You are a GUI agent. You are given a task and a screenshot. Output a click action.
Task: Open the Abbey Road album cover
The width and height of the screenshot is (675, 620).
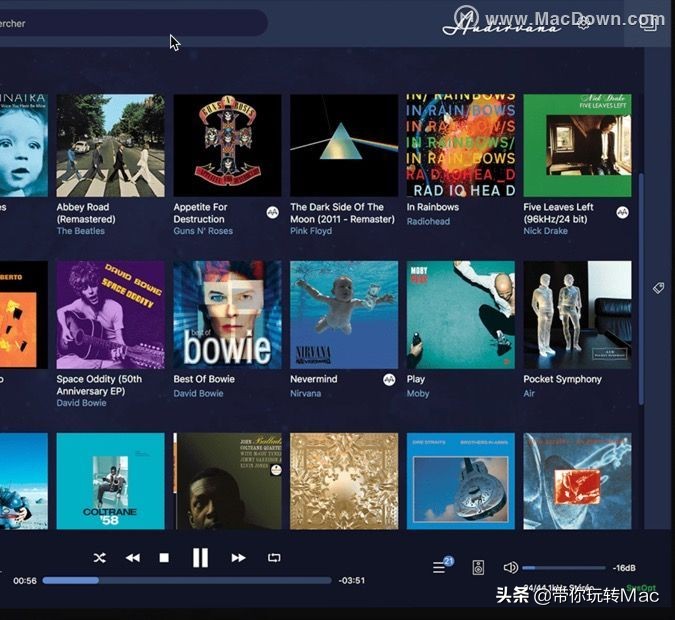[x=111, y=146]
